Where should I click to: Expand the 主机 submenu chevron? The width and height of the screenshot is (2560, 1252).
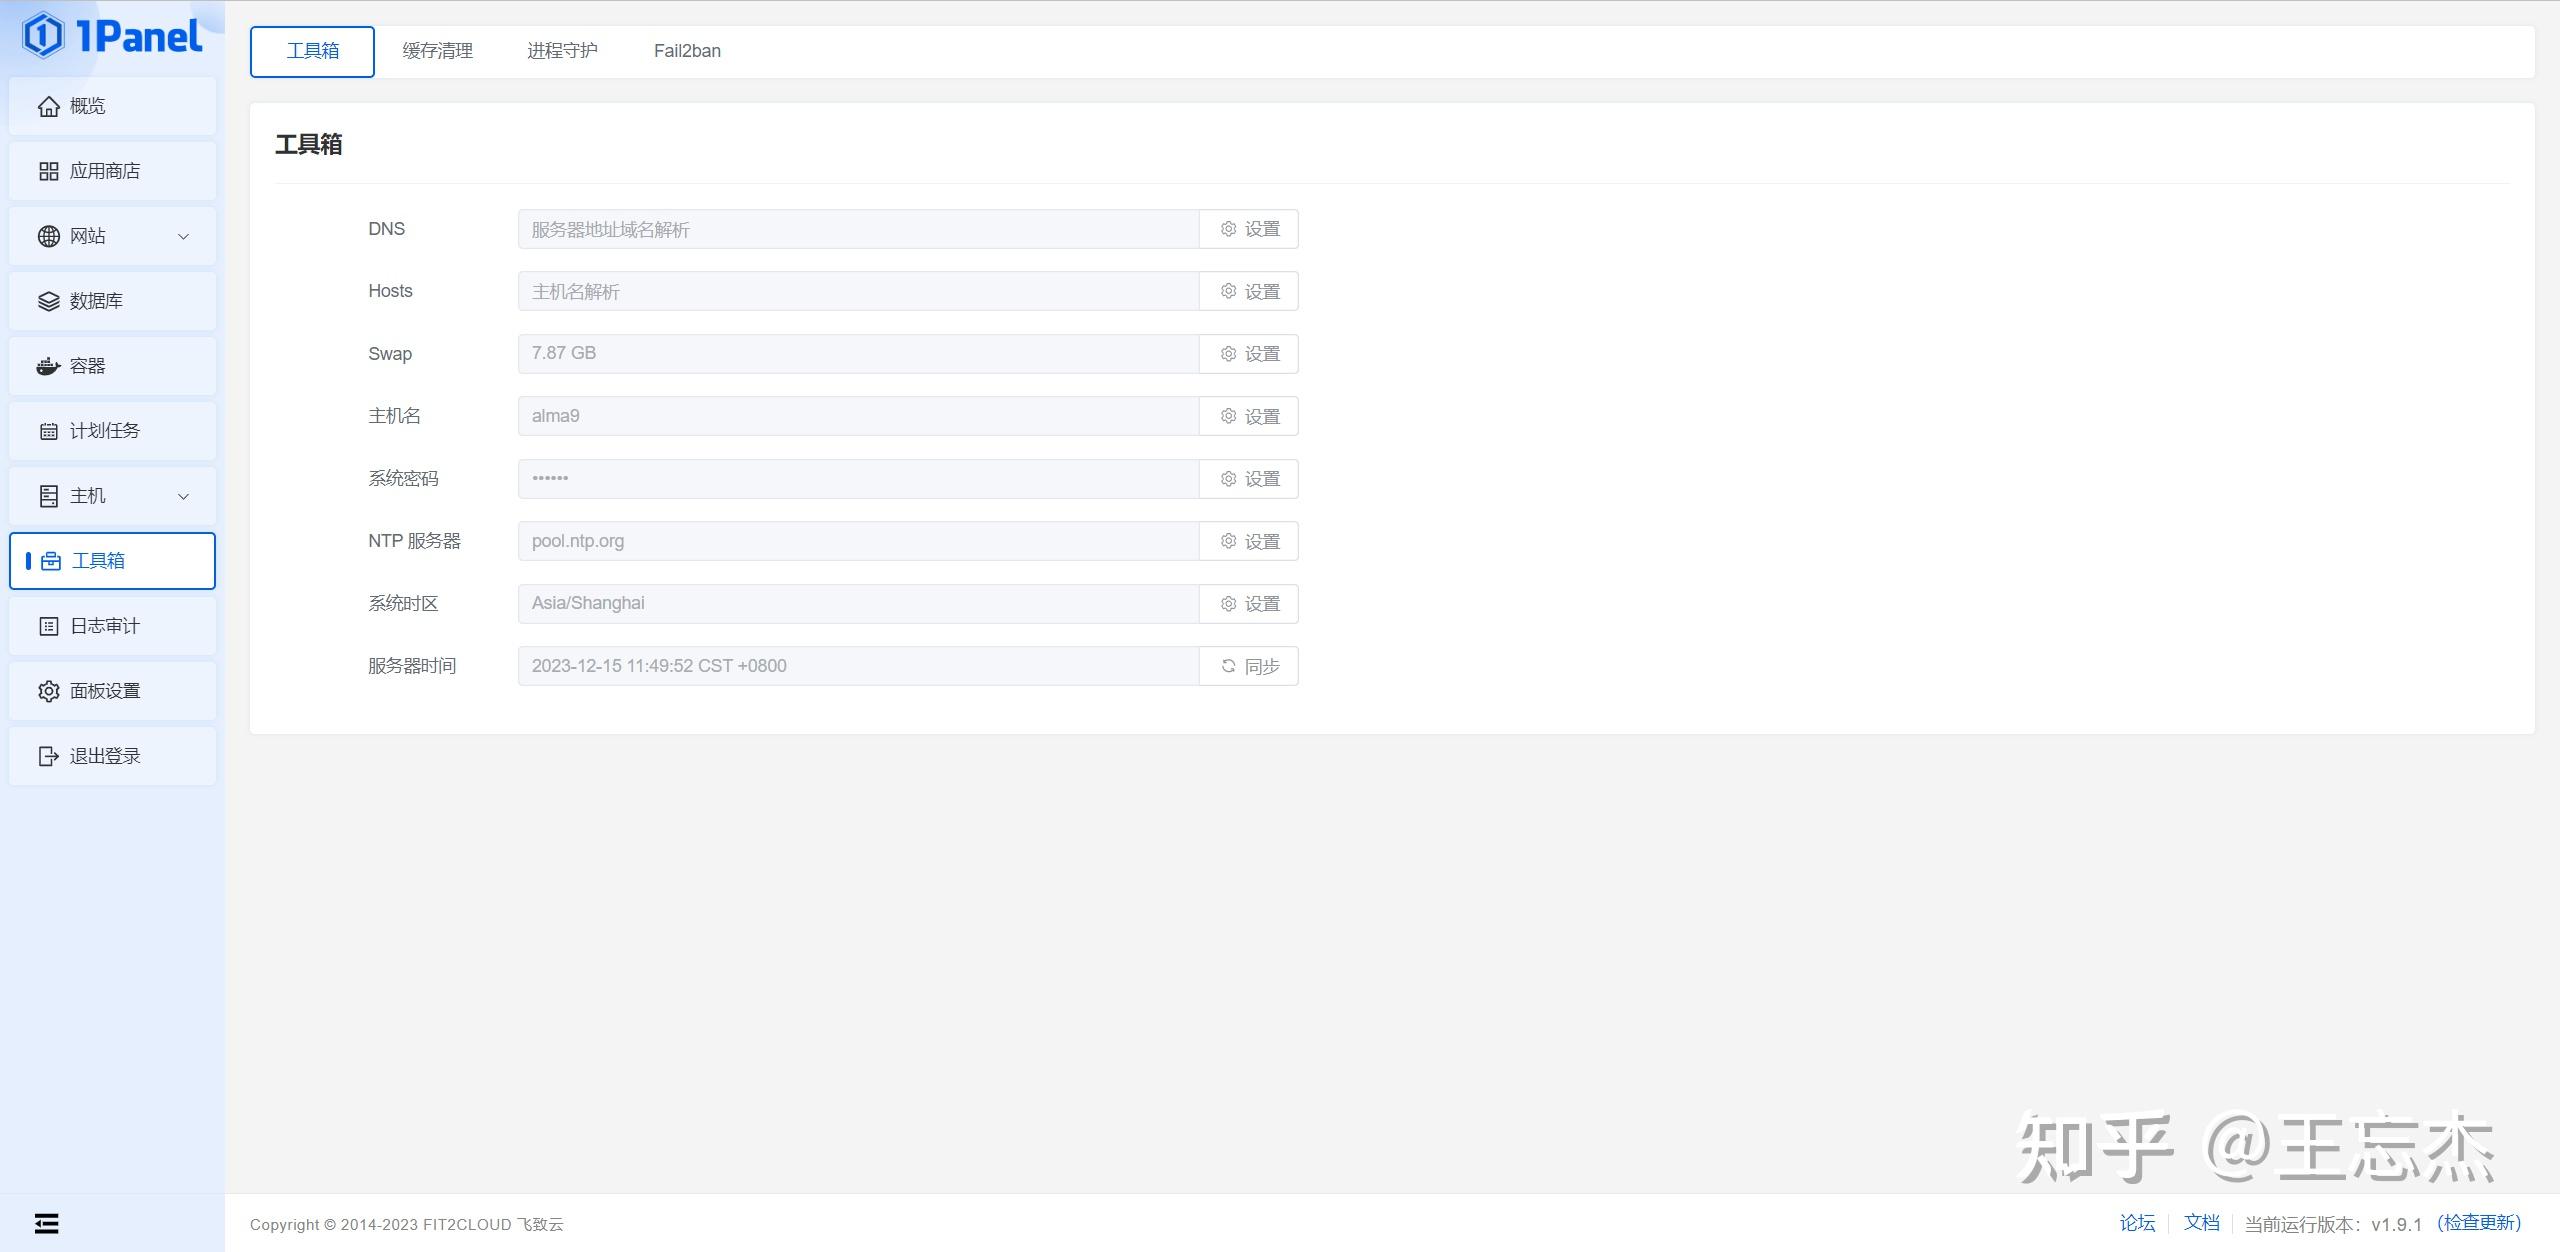click(x=183, y=496)
